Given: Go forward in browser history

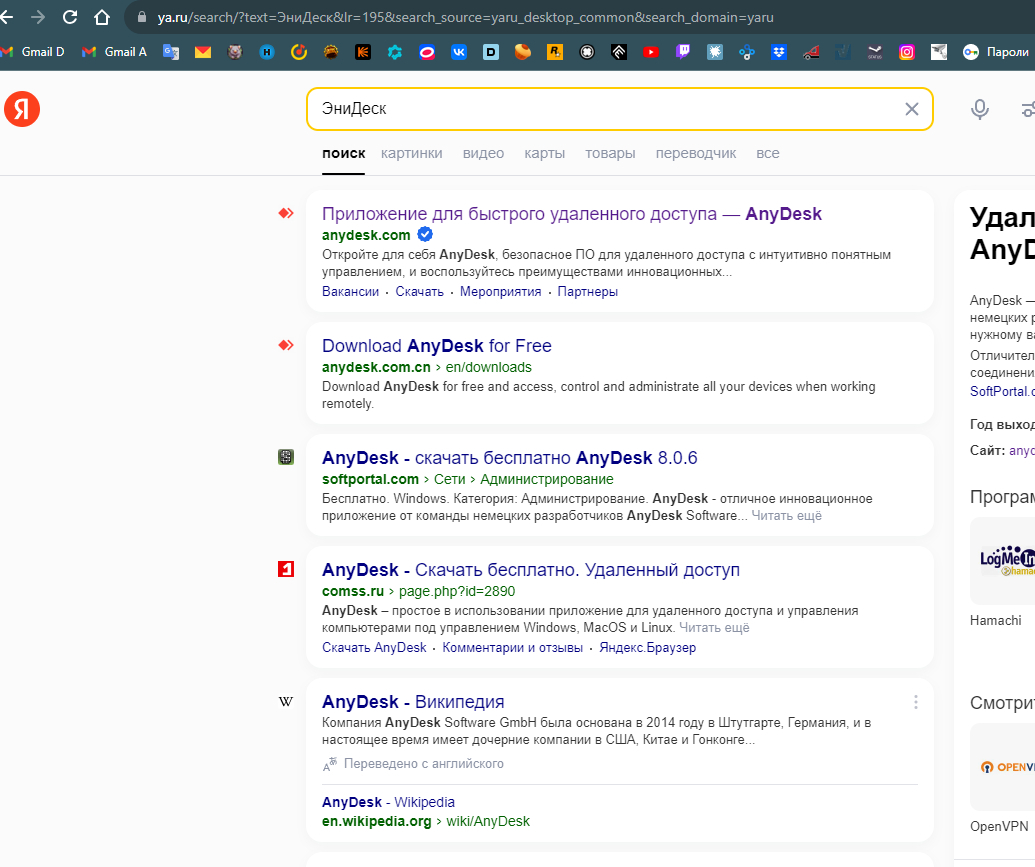Looking at the screenshot, I should pos(38,17).
